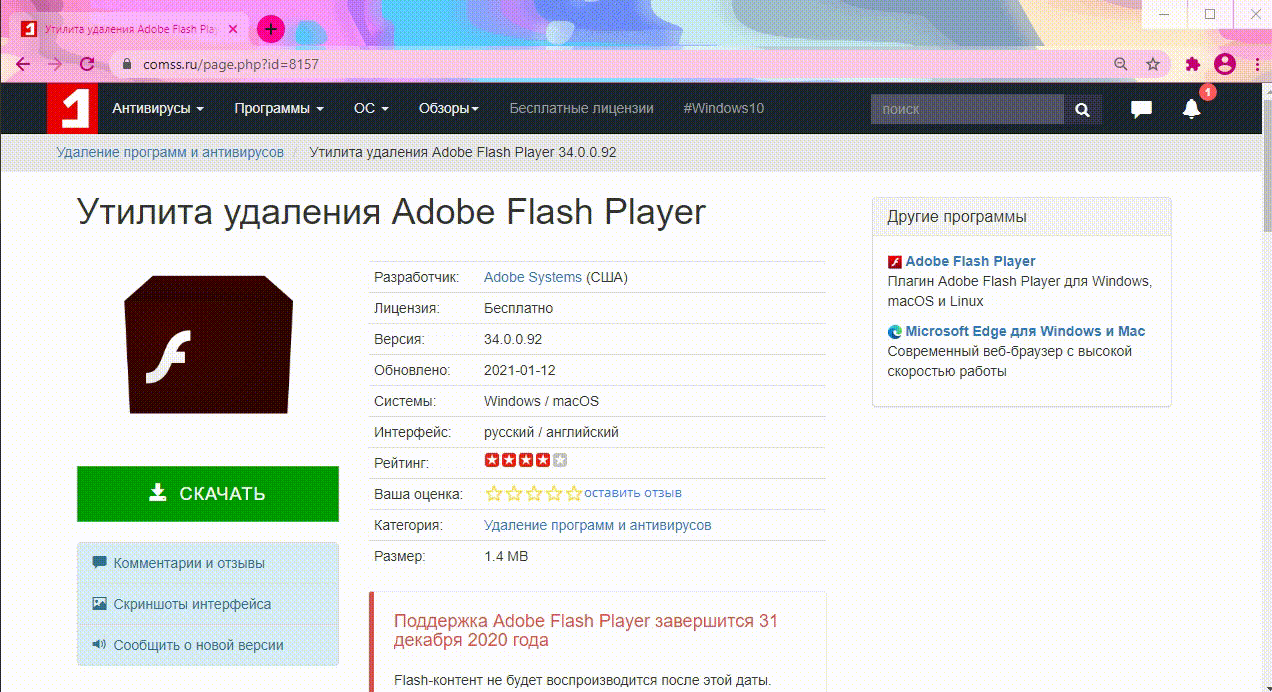This screenshot has height=692, width=1272.
Task: Open notifications via the bell icon
Action: 1191,110
